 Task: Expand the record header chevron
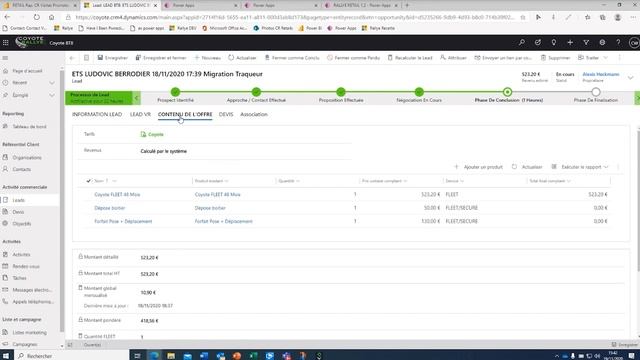(x=631, y=78)
